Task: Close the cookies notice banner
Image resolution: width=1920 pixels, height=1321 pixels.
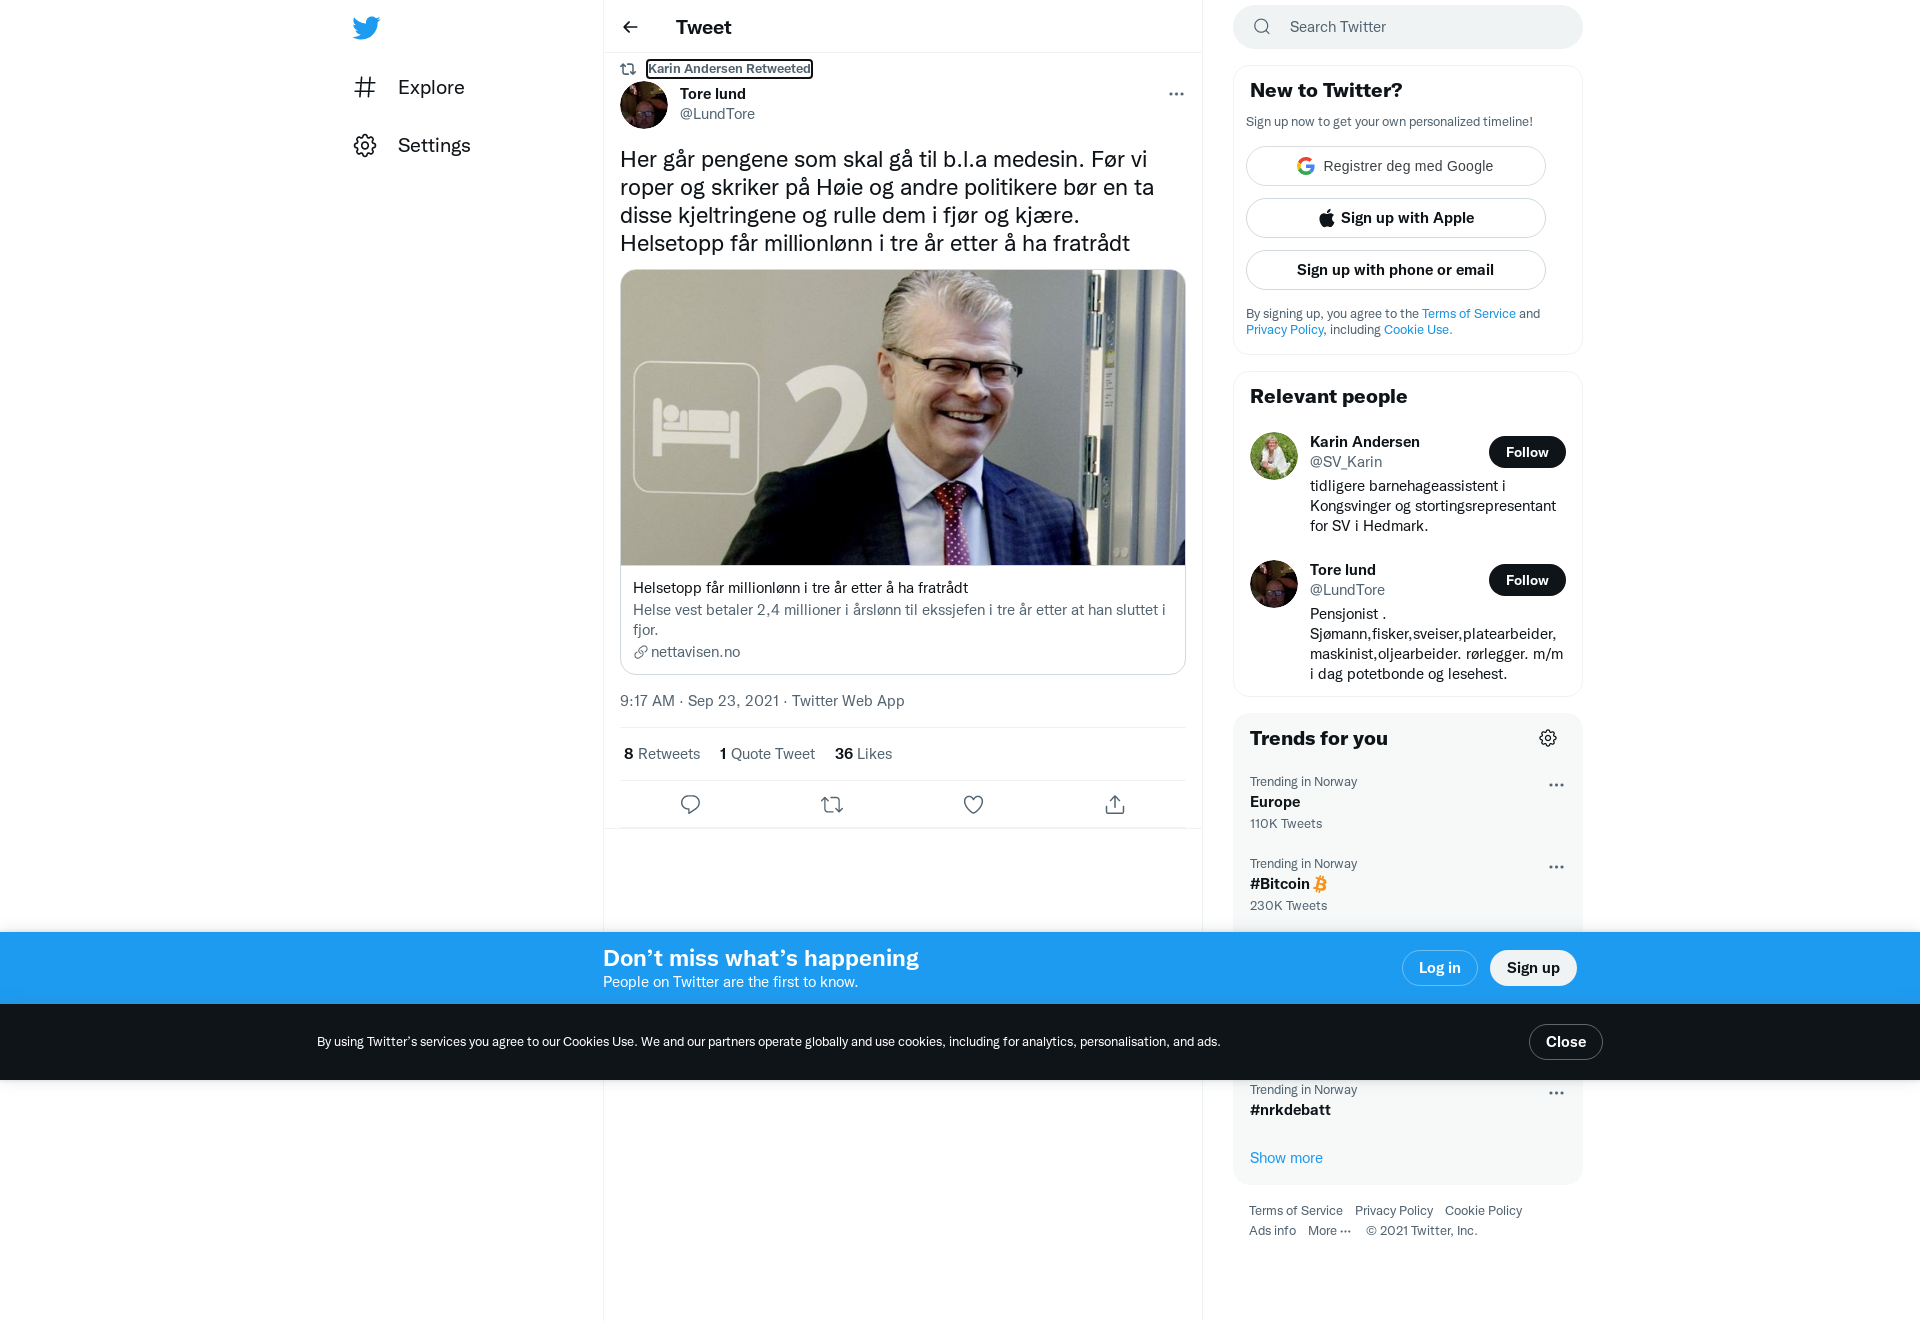Action: pyautogui.click(x=1566, y=1042)
